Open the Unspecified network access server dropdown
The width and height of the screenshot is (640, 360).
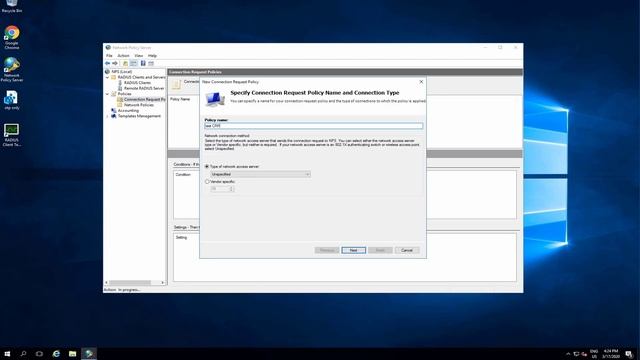click(x=260, y=174)
